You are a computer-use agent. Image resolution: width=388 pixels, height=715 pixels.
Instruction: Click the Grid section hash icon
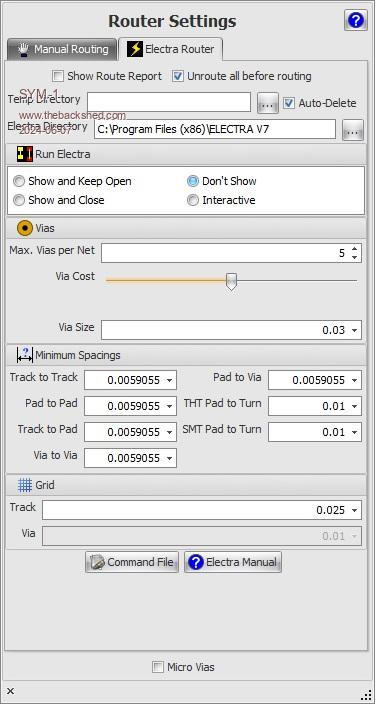(x=25, y=485)
